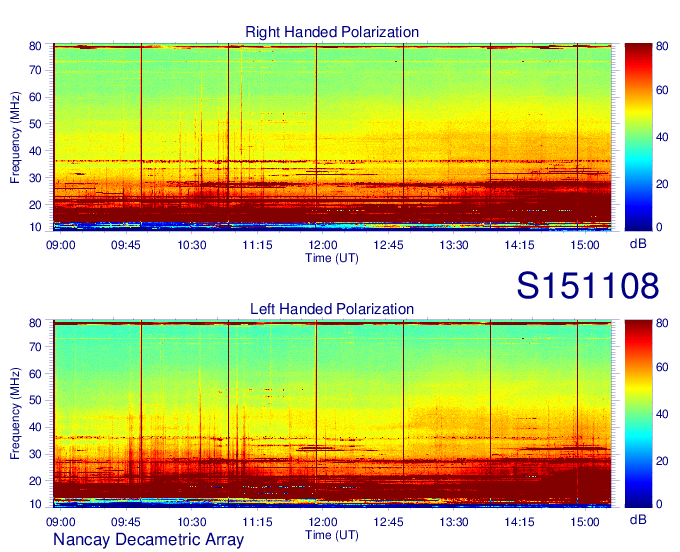Click the Frequency (MHz) axis label of the right-handed plot
Screen dimensions: 680x552
(15, 137)
